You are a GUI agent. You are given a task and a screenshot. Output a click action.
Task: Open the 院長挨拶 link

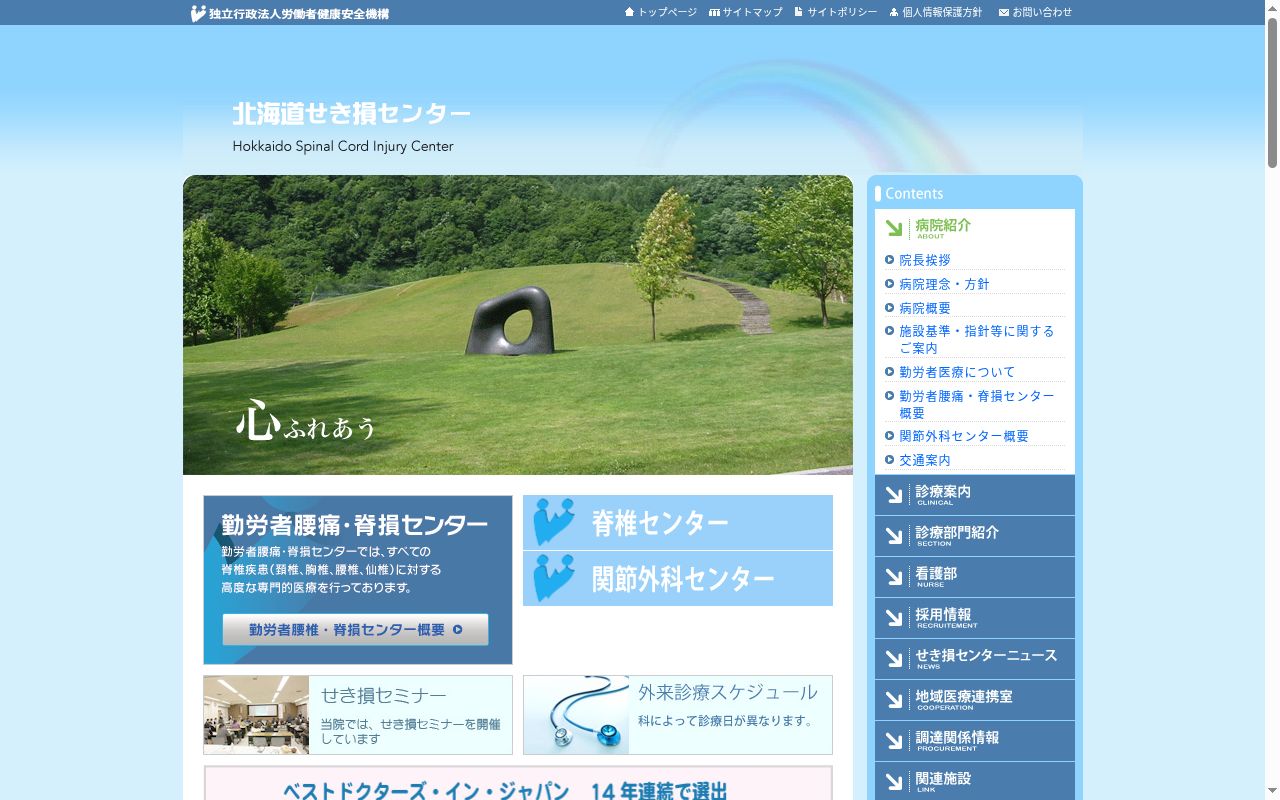(925, 260)
